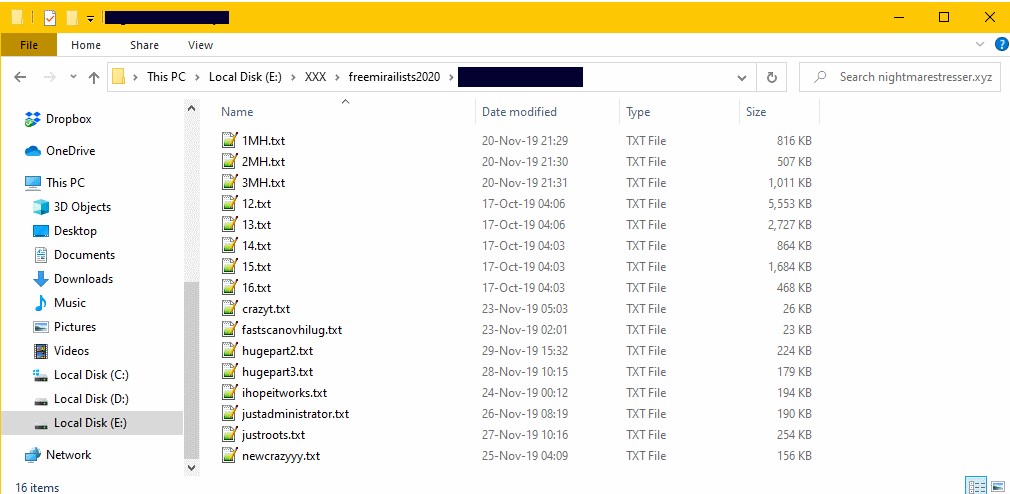Screen dimensions: 1010x494
Task: Expand the ribbon with the chevron
Action: pos(980,44)
